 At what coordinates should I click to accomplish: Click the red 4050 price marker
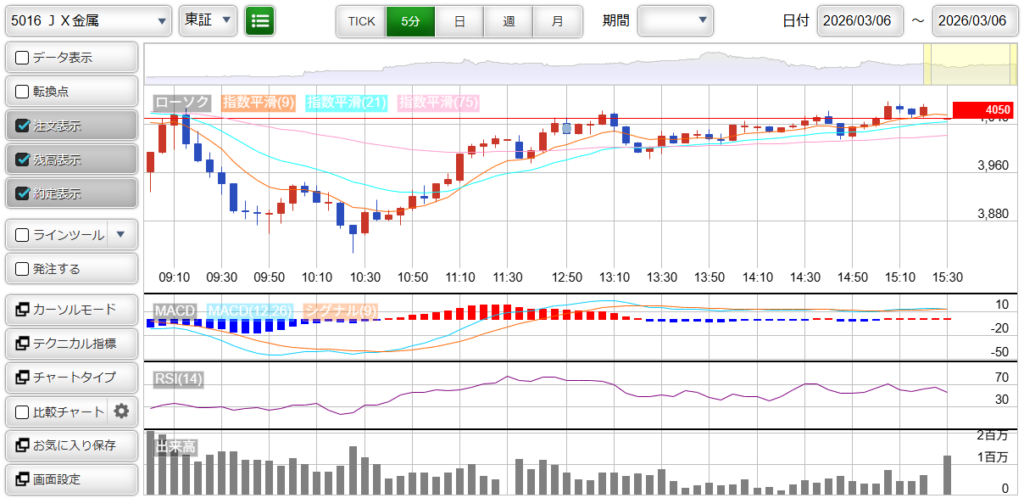point(983,110)
